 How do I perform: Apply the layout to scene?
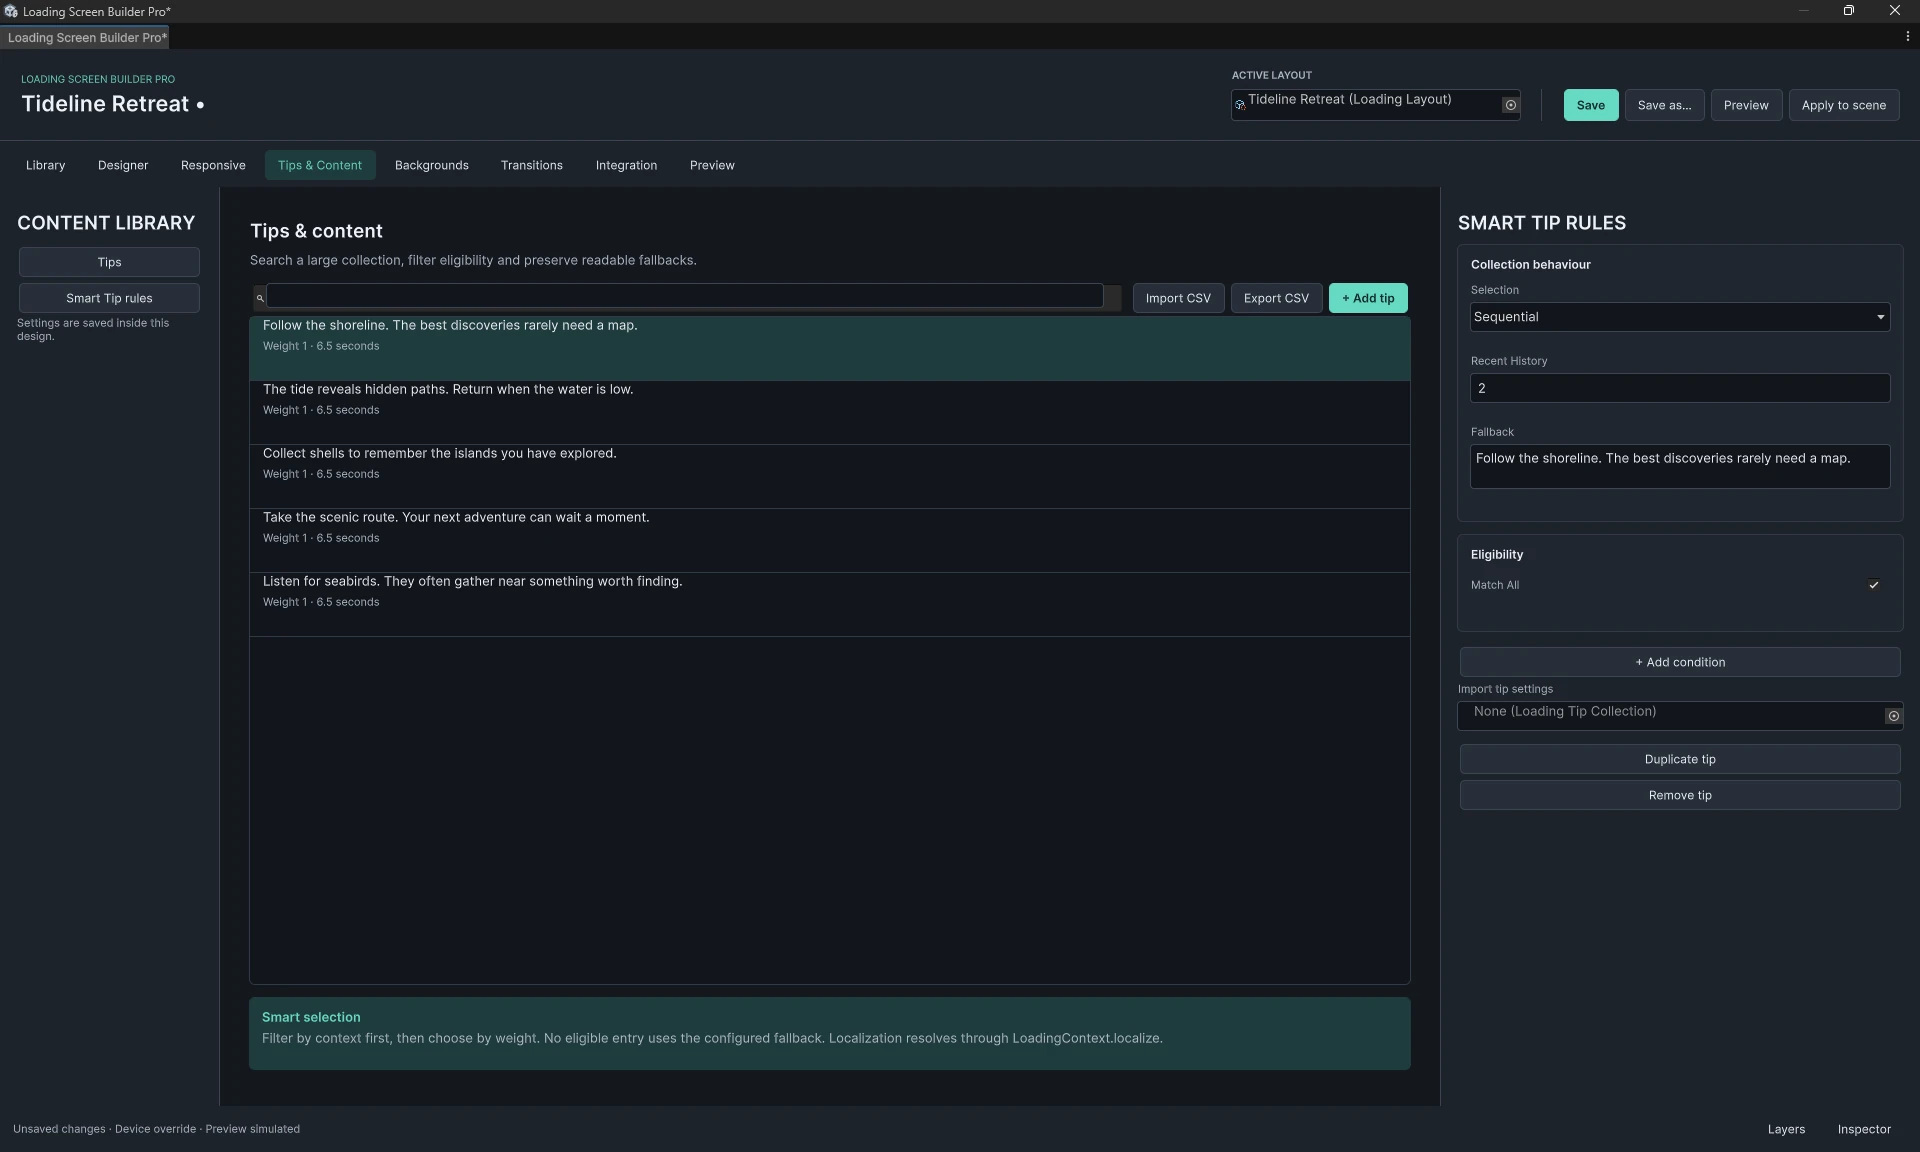1843,105
